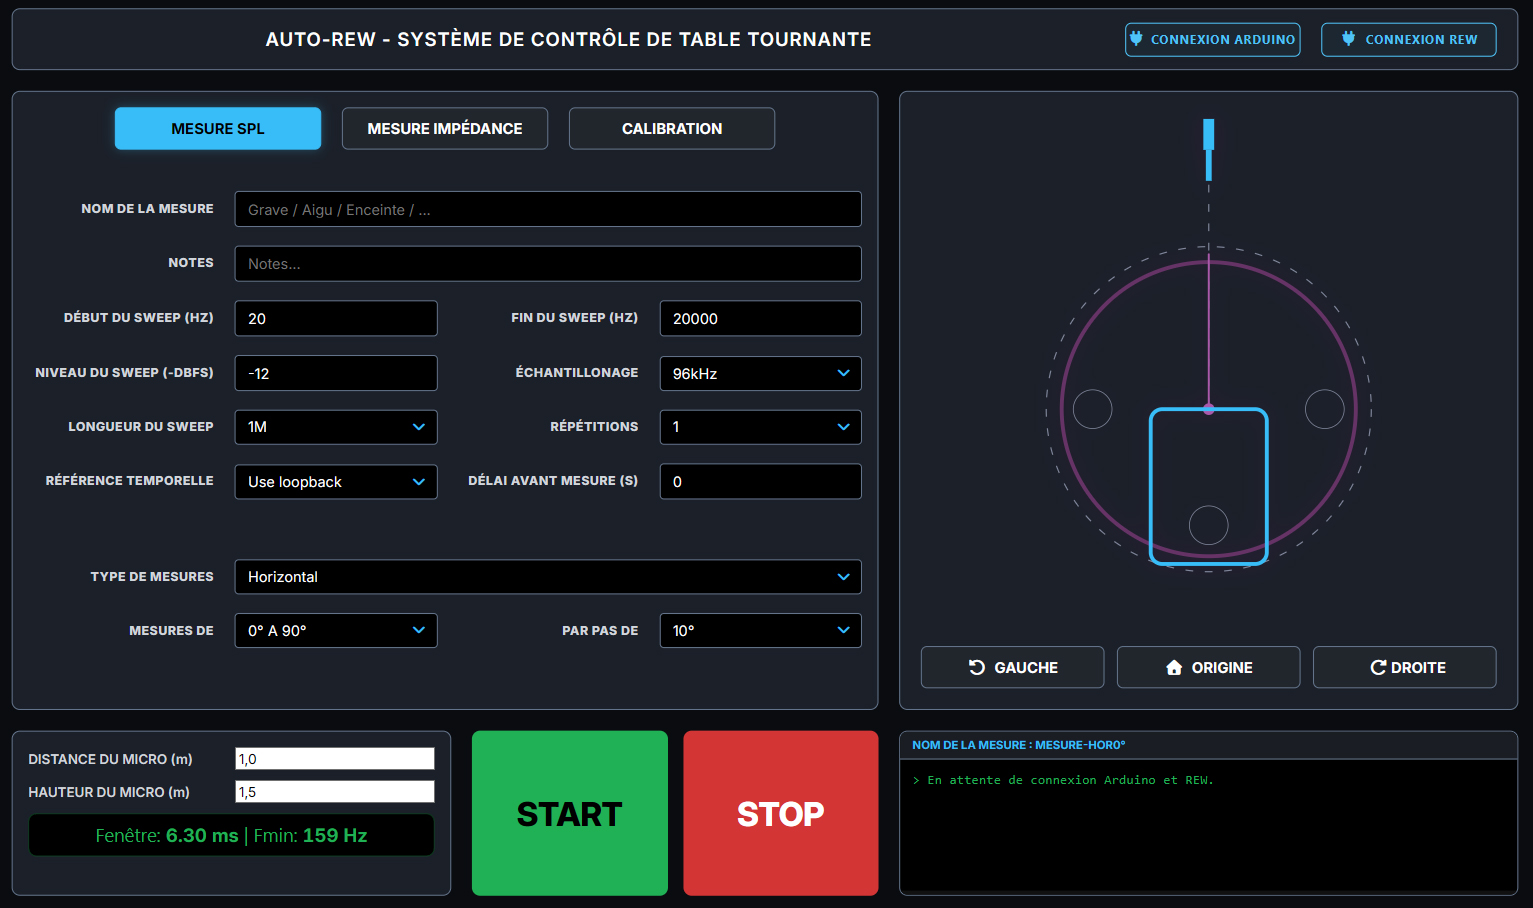1533x908 pixels.
Task: Open the Échantillonage dropdown showing 96kHz
Action: pyautogui.click(x=760, y=373)
